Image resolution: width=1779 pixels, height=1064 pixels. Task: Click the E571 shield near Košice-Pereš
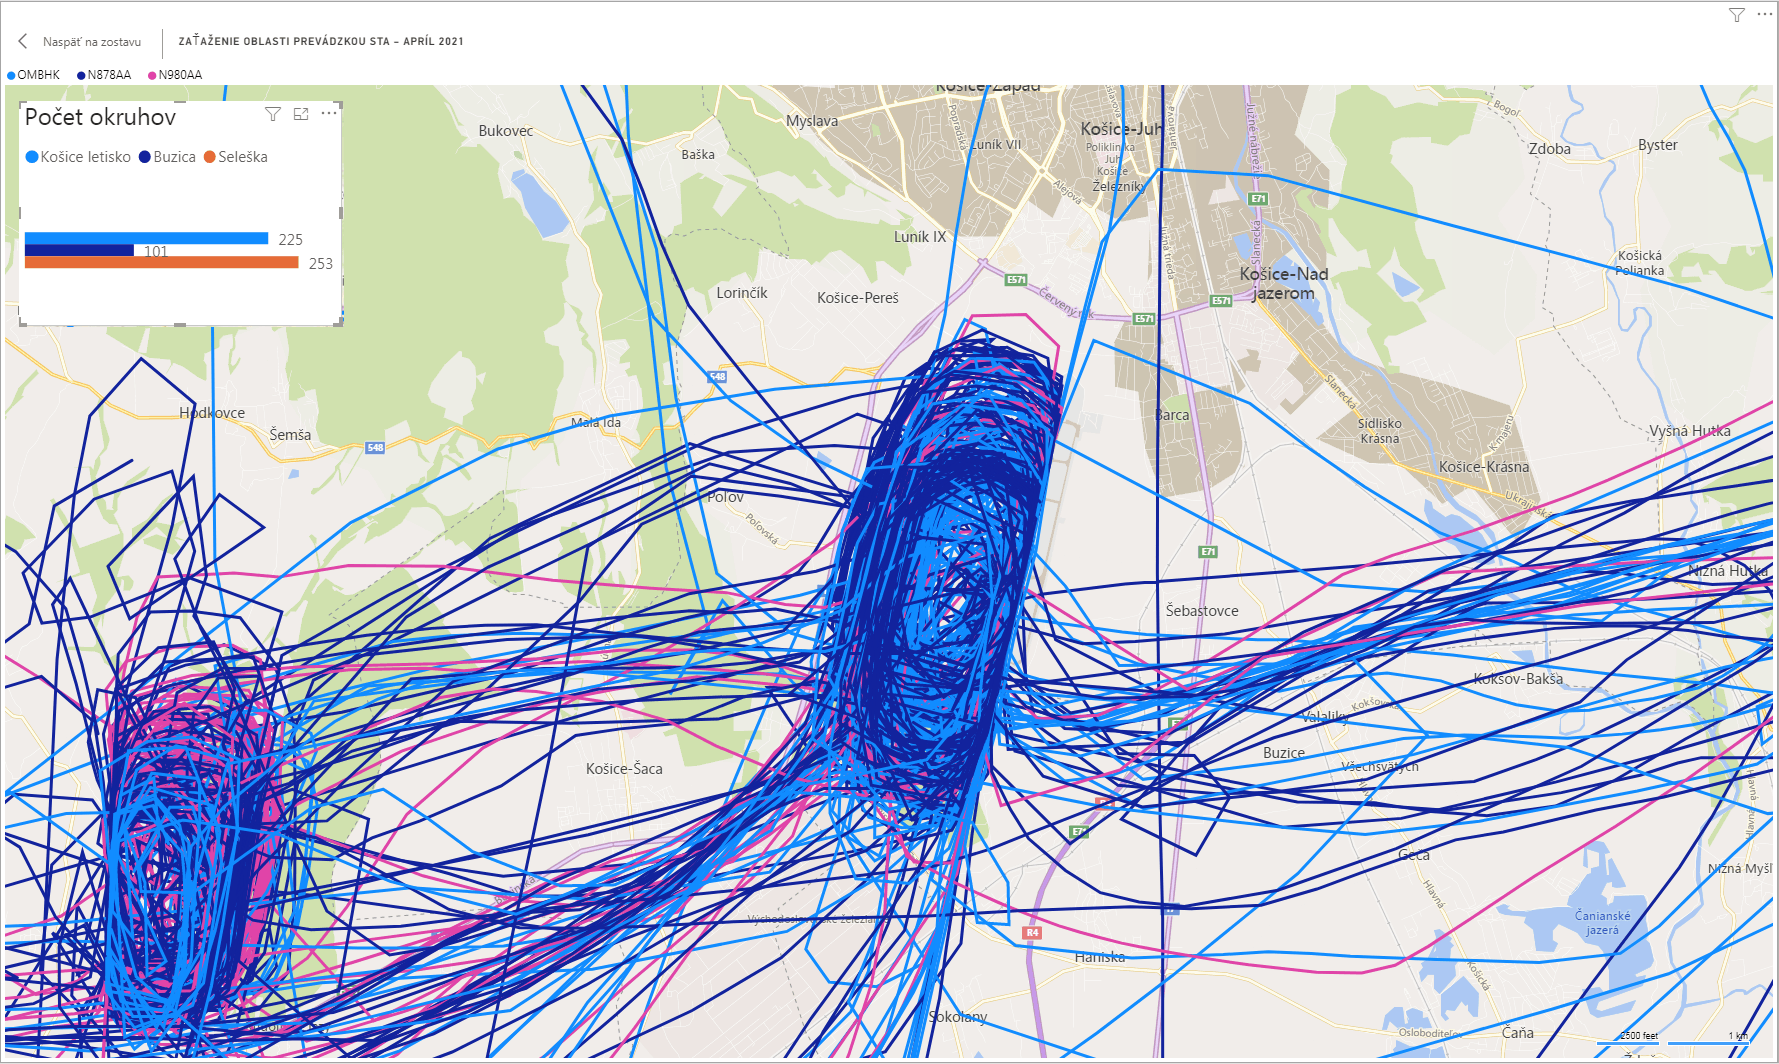click(x=1016, y=280)
